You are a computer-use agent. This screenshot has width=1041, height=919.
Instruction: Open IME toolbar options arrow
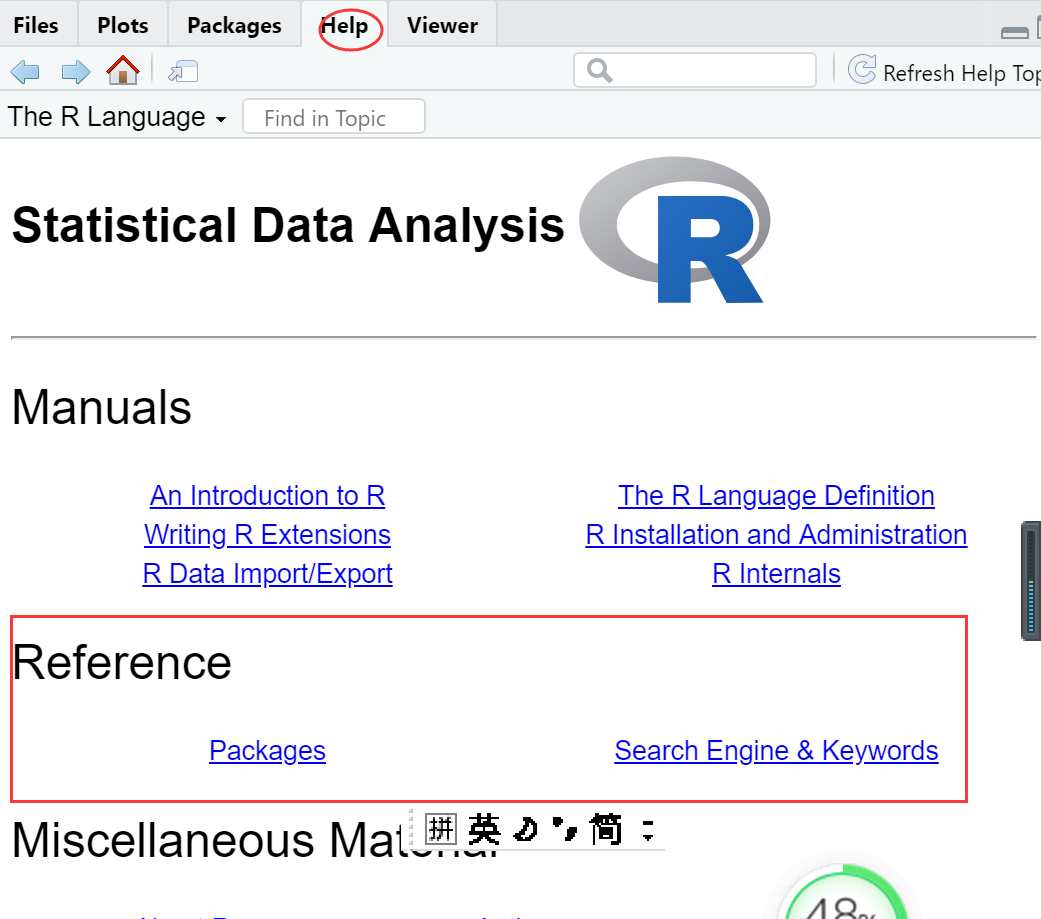tap(648, 830)
